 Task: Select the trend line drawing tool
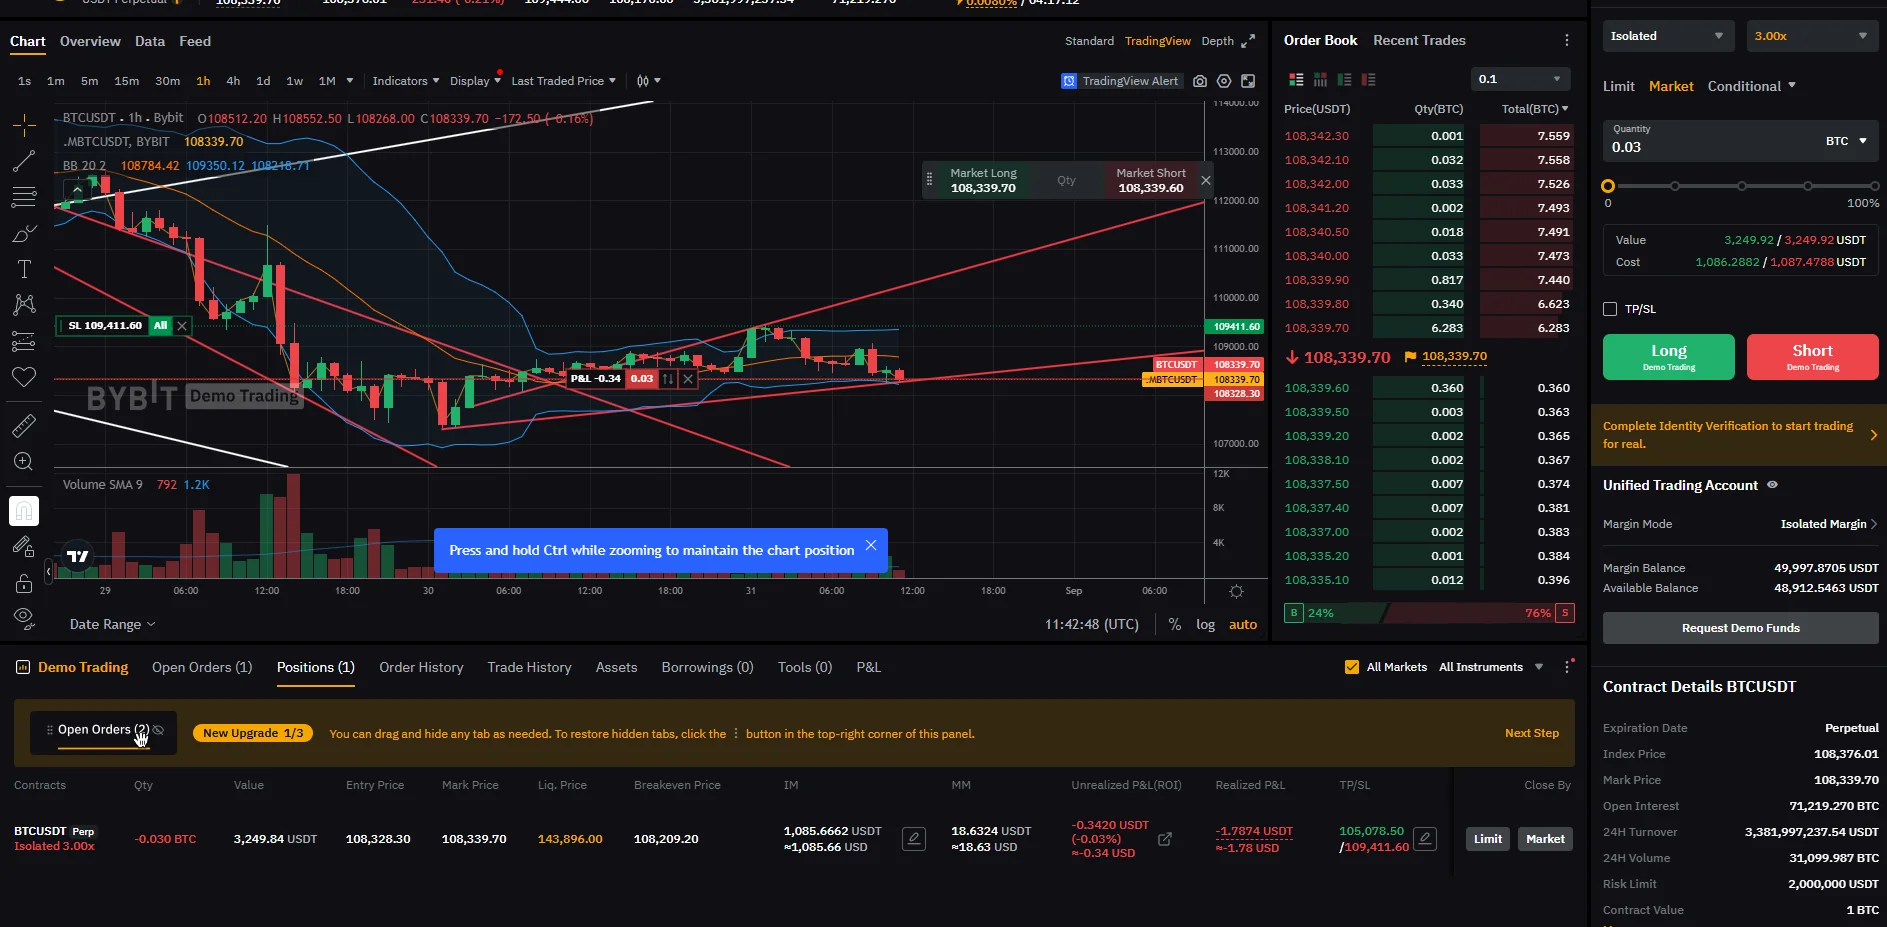tap(24, 161)
